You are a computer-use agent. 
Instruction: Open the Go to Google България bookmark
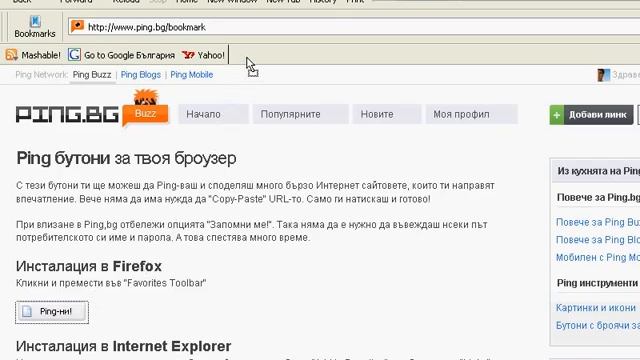pyautogui.click(x=129, y=55)
